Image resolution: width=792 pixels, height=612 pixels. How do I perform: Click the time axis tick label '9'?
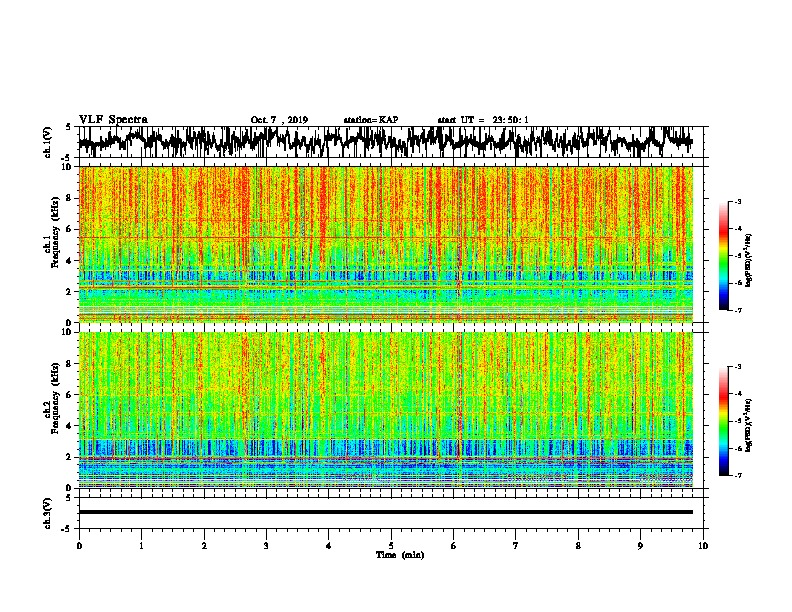[x=640, y=546]
